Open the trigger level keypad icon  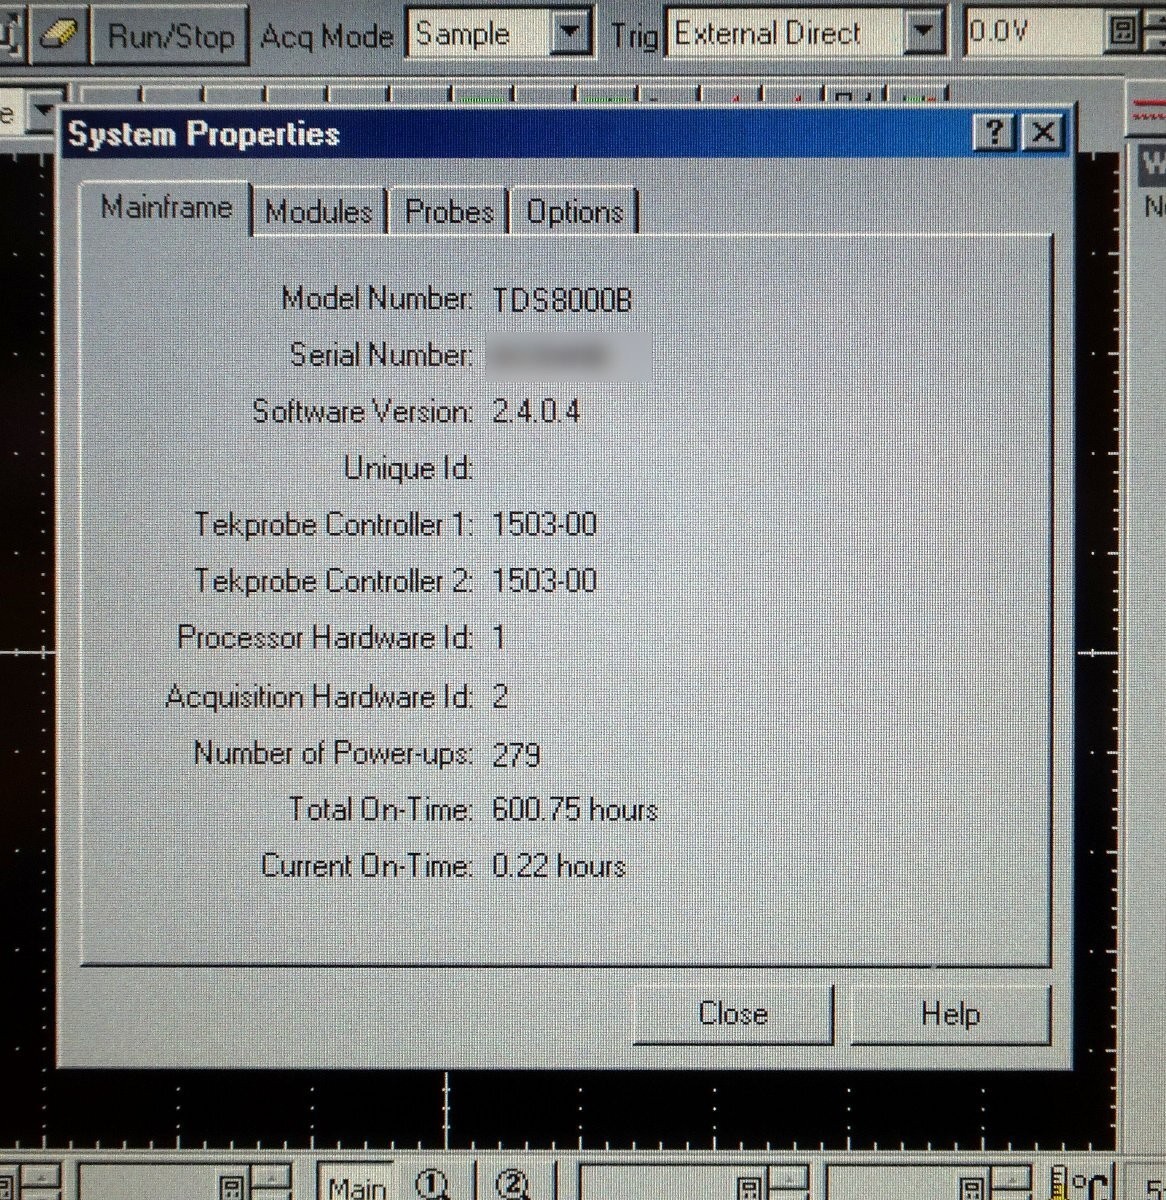(1123, 33)
